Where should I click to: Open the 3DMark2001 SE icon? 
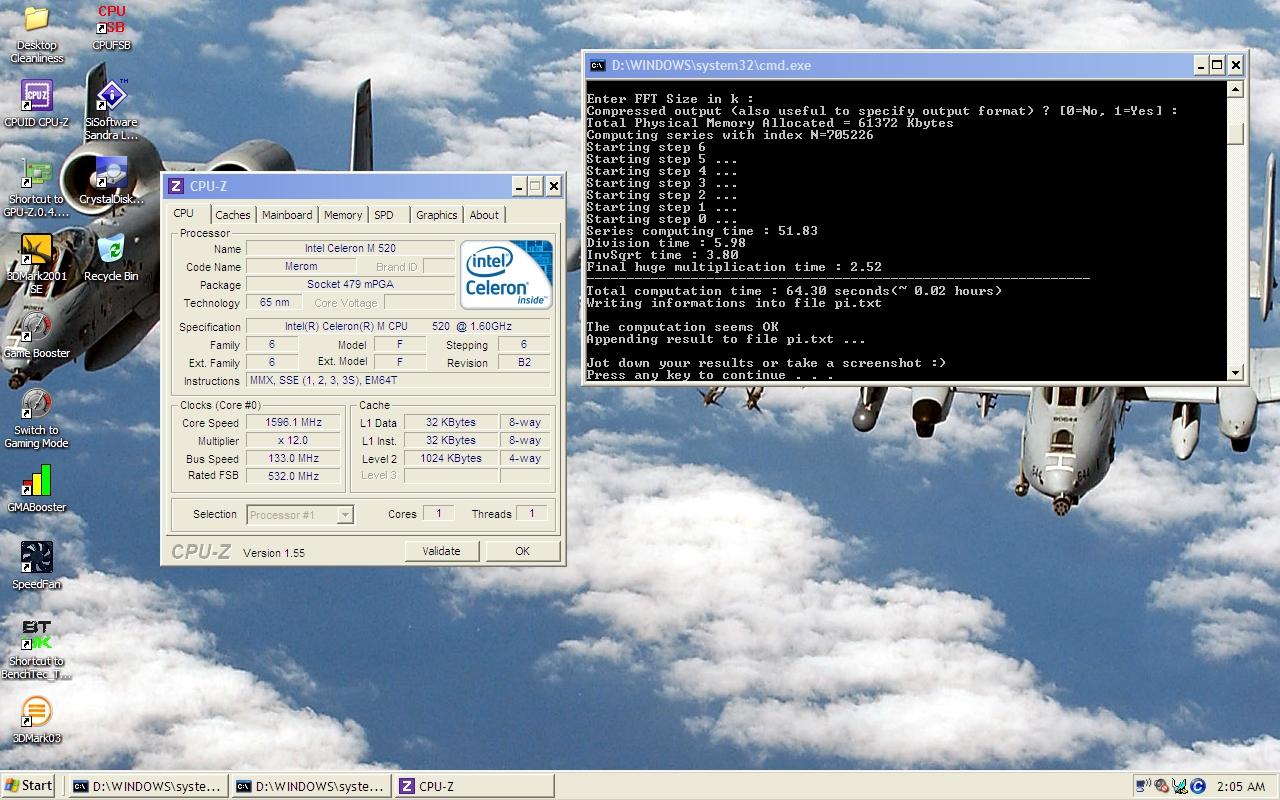click(36, 264)
